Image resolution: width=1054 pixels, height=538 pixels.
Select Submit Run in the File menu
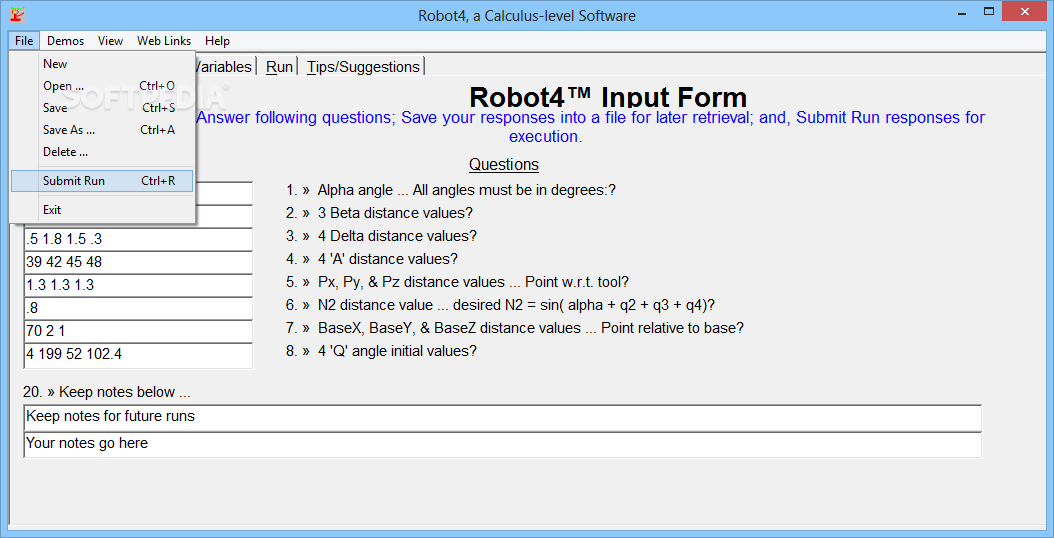(x=102, y=181)
